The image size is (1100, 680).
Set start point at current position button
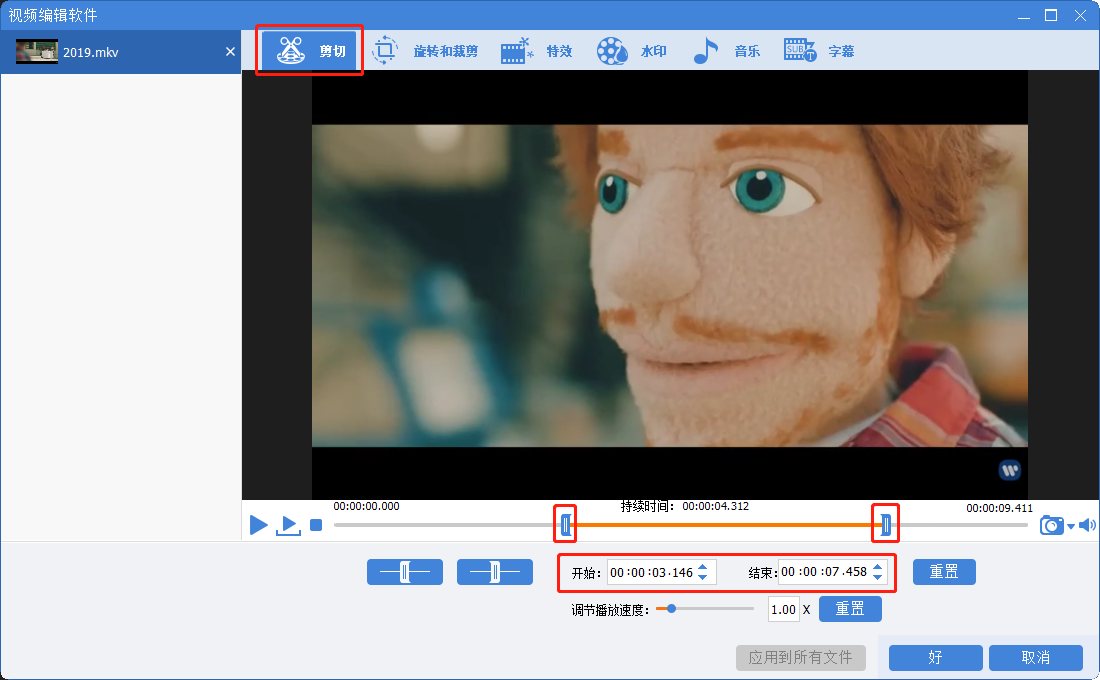(405, 572)
